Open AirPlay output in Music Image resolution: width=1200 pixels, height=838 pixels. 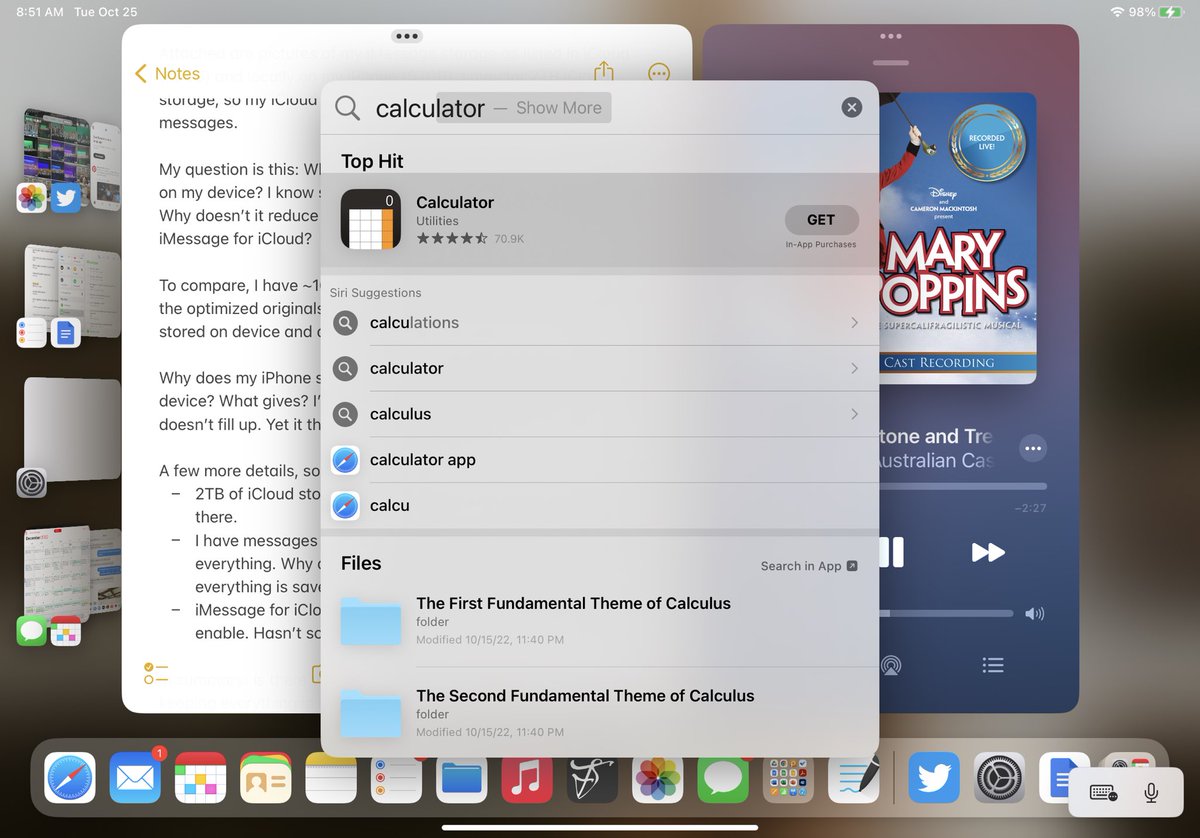pos(890,665)
